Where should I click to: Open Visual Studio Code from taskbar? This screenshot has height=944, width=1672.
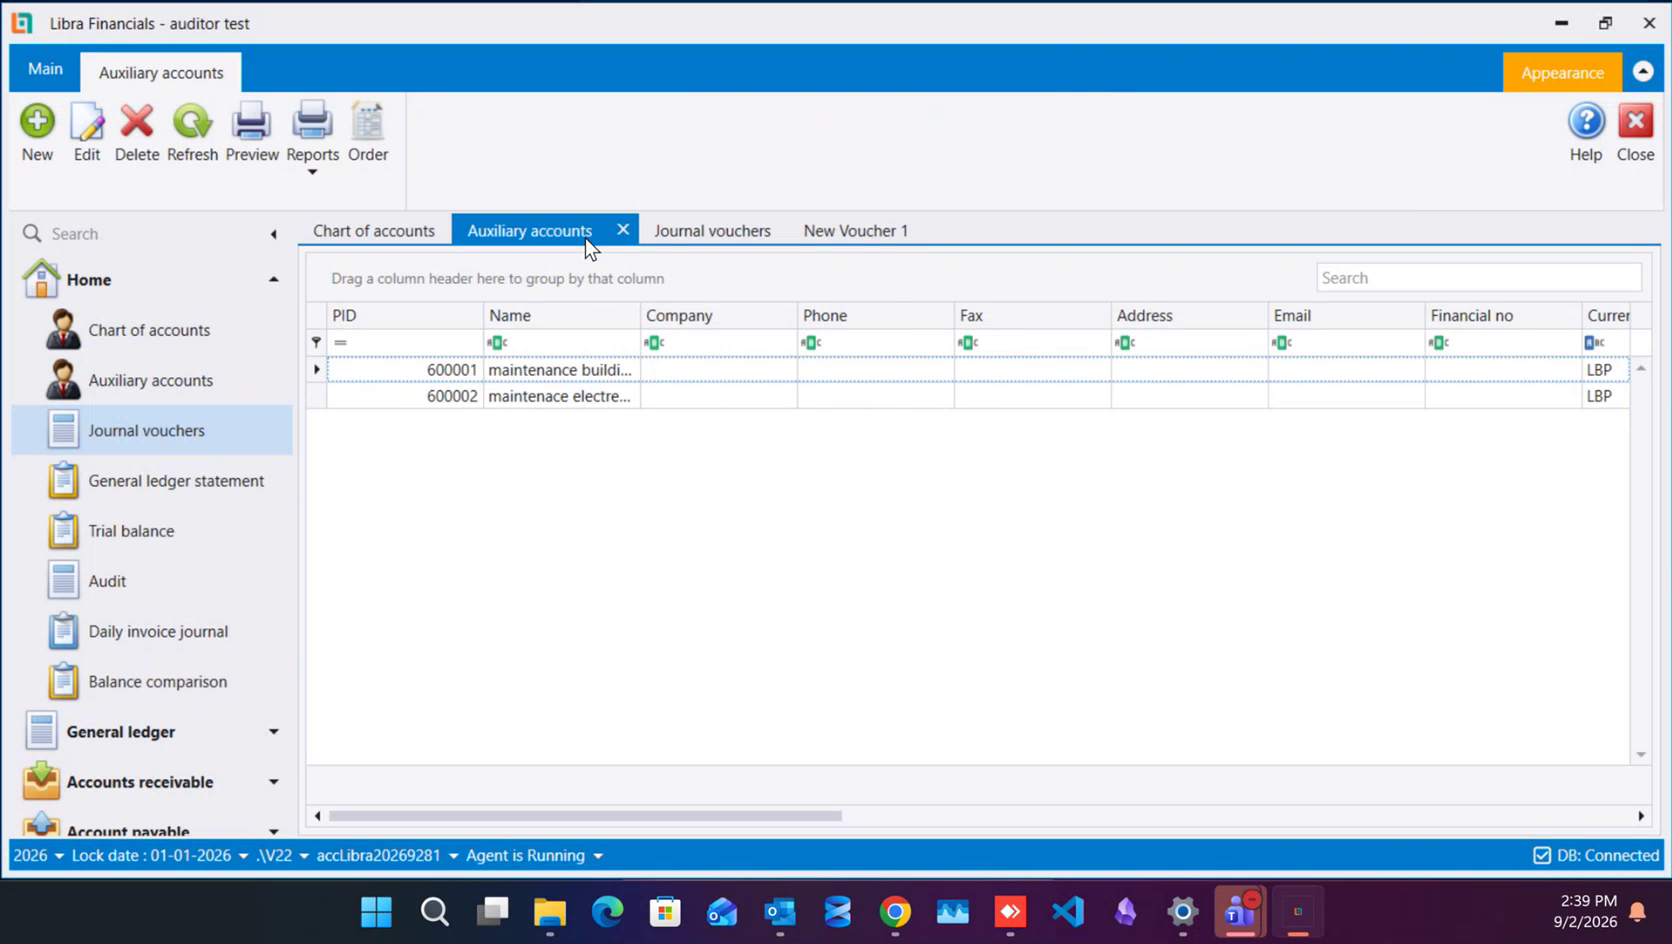(x=1068, y=912)
